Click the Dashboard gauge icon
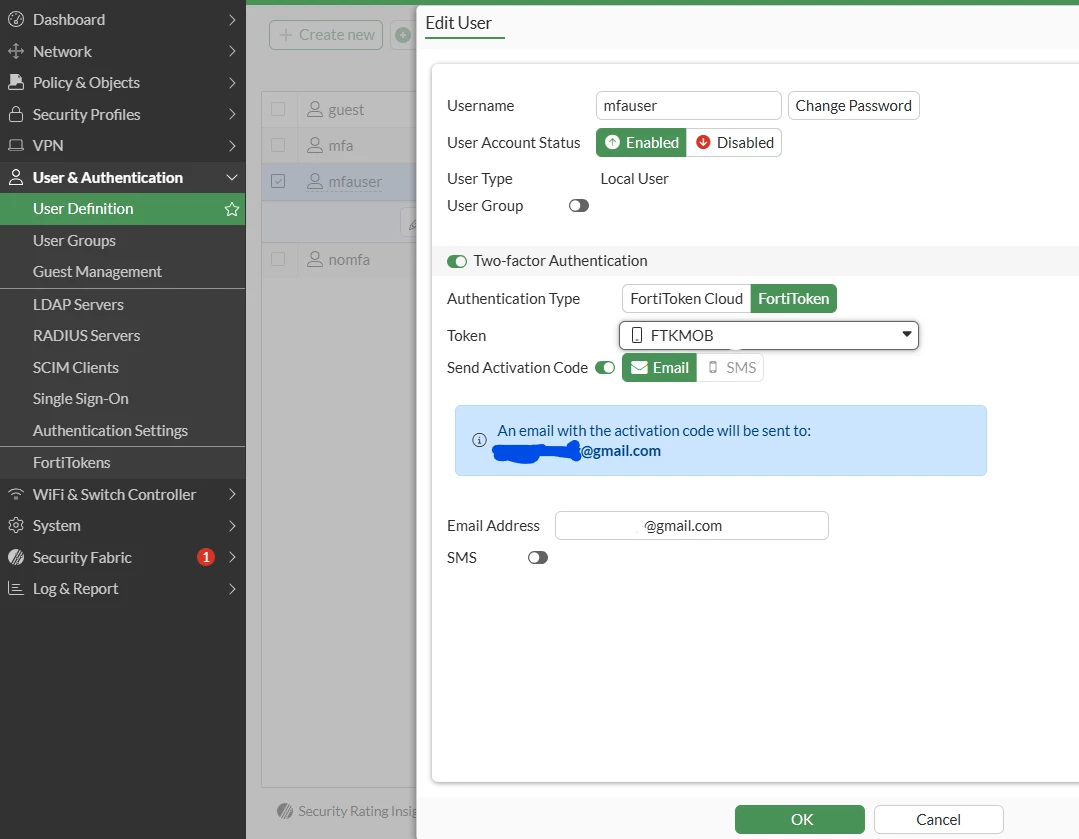 click(x=16, y=19)
